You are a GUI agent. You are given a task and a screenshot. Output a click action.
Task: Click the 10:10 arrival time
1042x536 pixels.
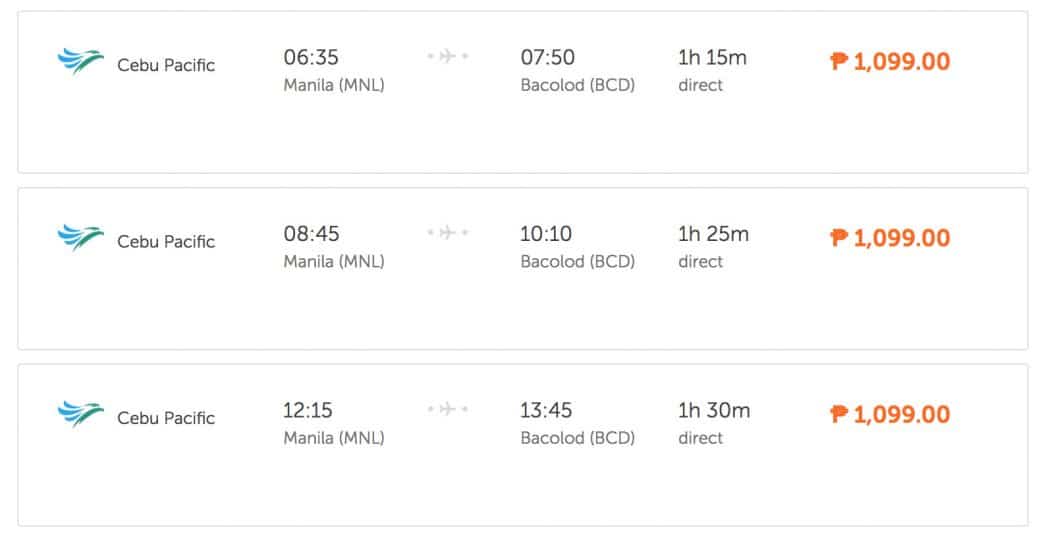(547, 234)
